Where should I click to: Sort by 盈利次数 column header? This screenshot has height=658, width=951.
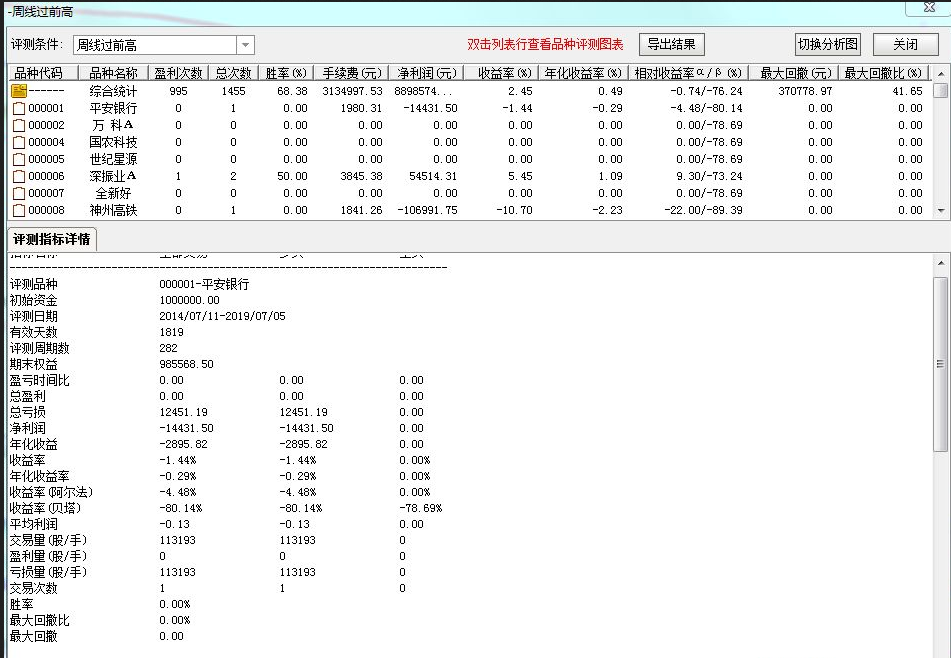[178, 73]
